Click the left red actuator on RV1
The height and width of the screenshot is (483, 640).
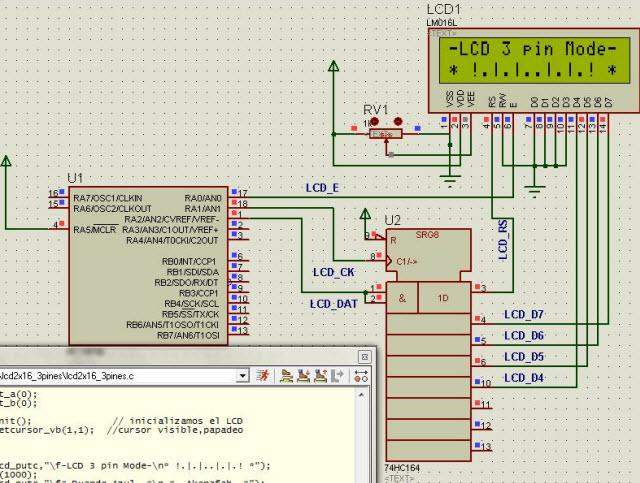(374, 121)
